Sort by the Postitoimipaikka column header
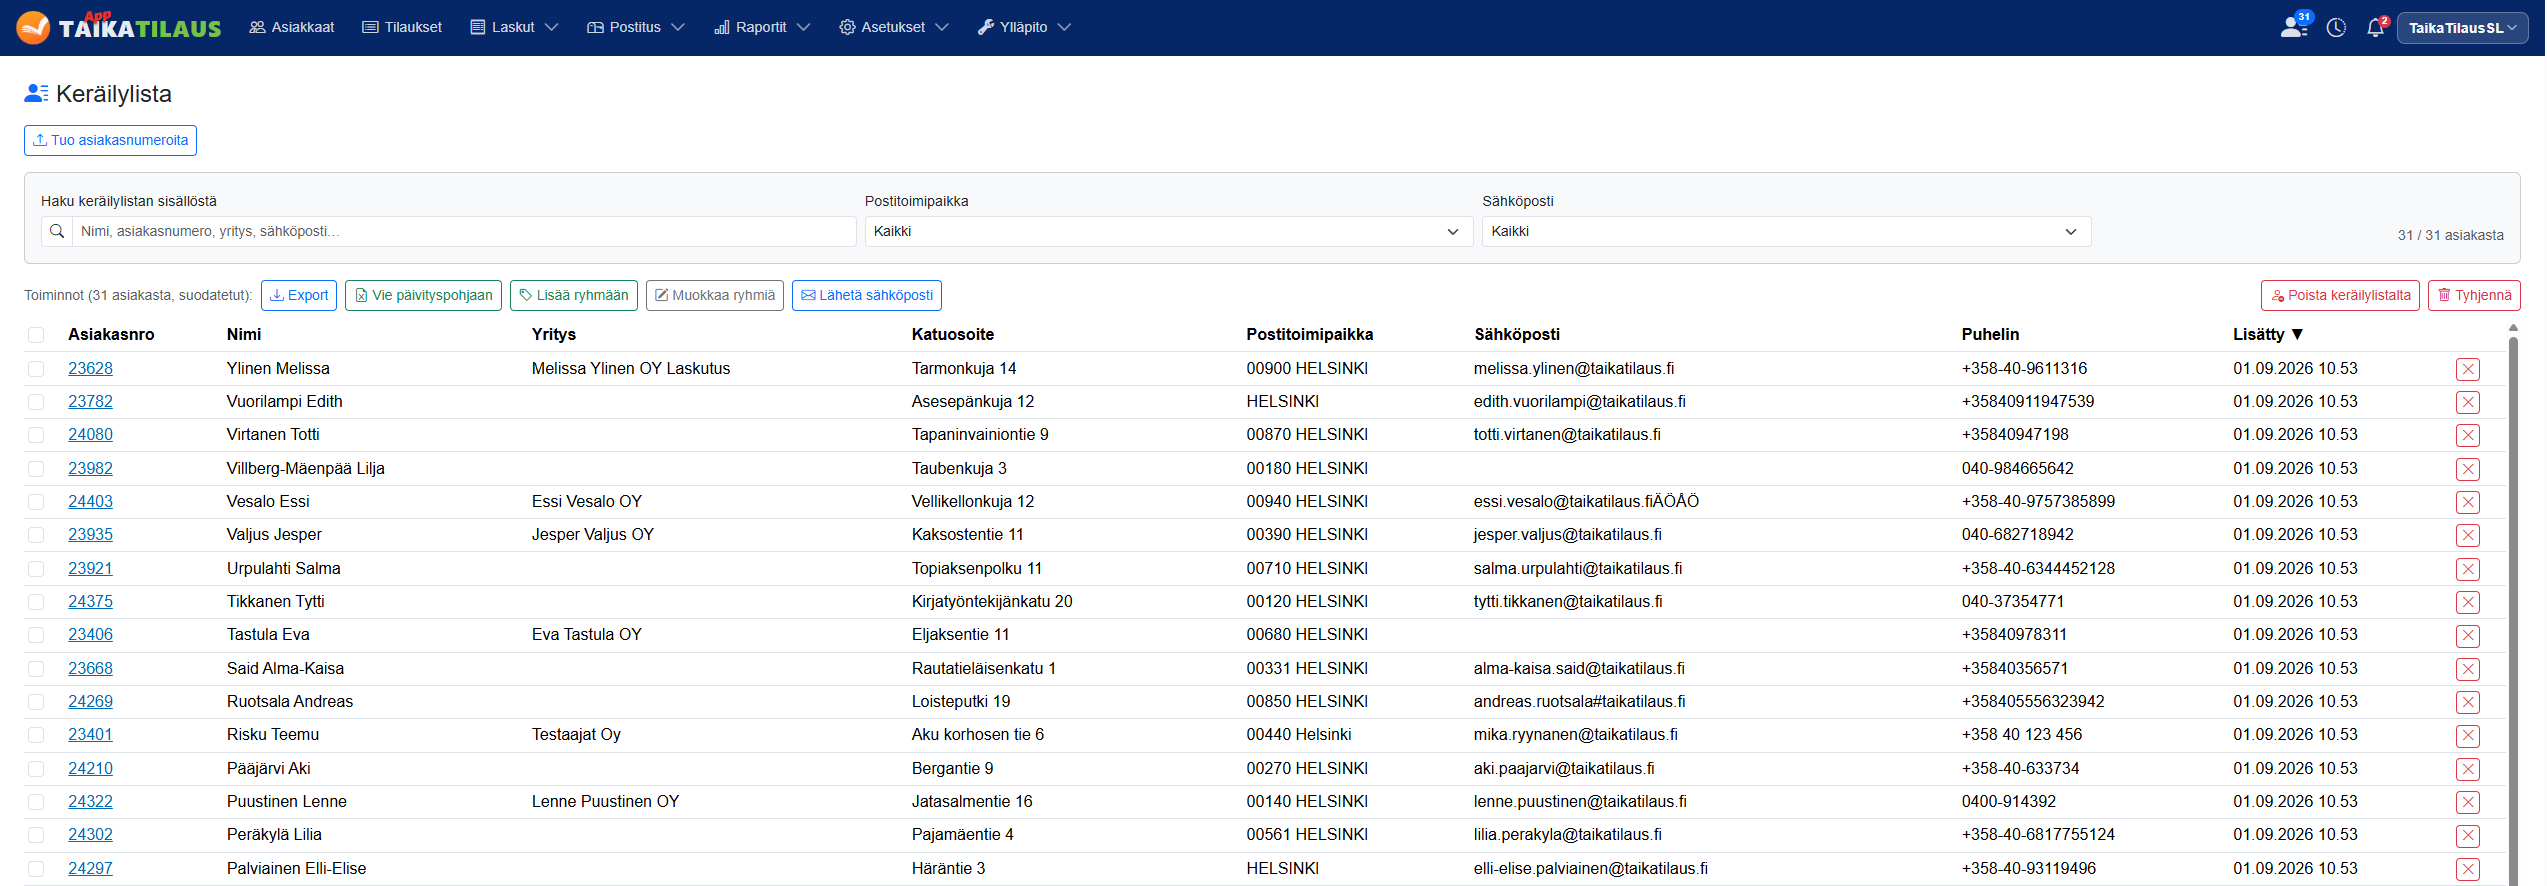Screen dimensions: 2547x886 tap(1309, 334)
